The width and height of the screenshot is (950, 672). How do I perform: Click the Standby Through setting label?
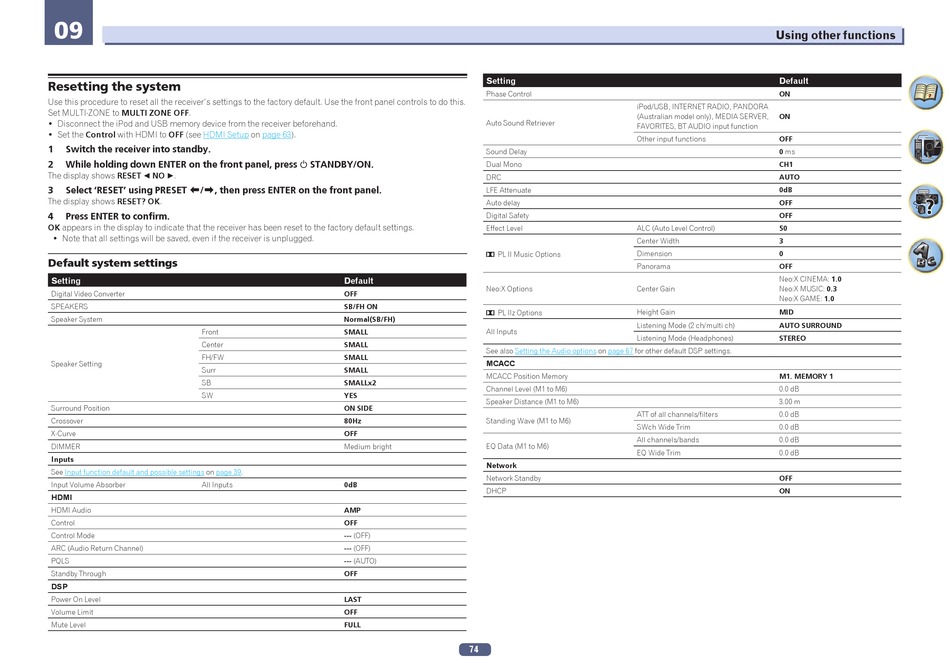78,574
